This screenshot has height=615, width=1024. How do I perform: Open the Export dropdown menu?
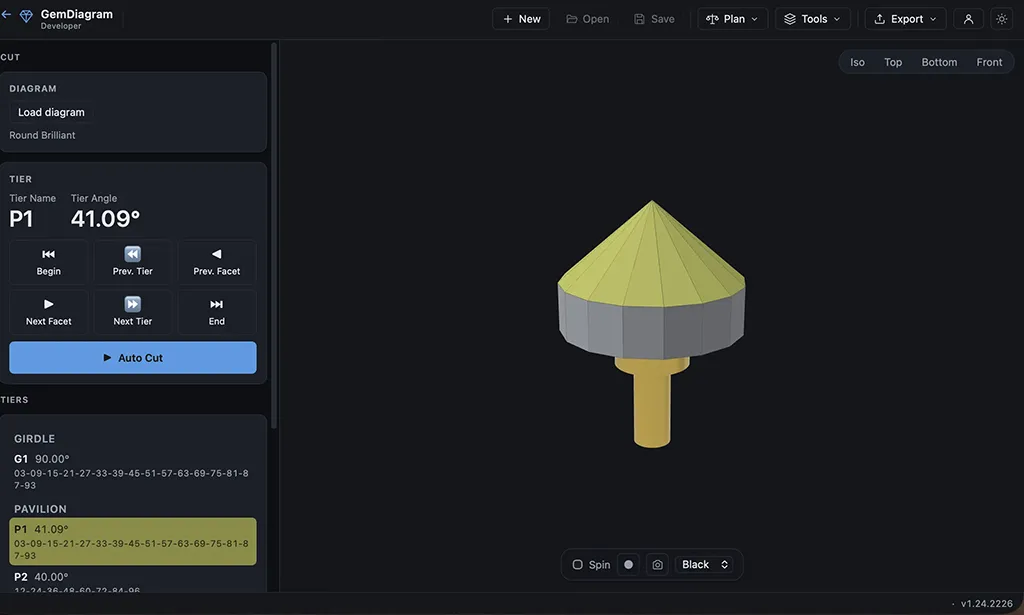click(905, 19)
